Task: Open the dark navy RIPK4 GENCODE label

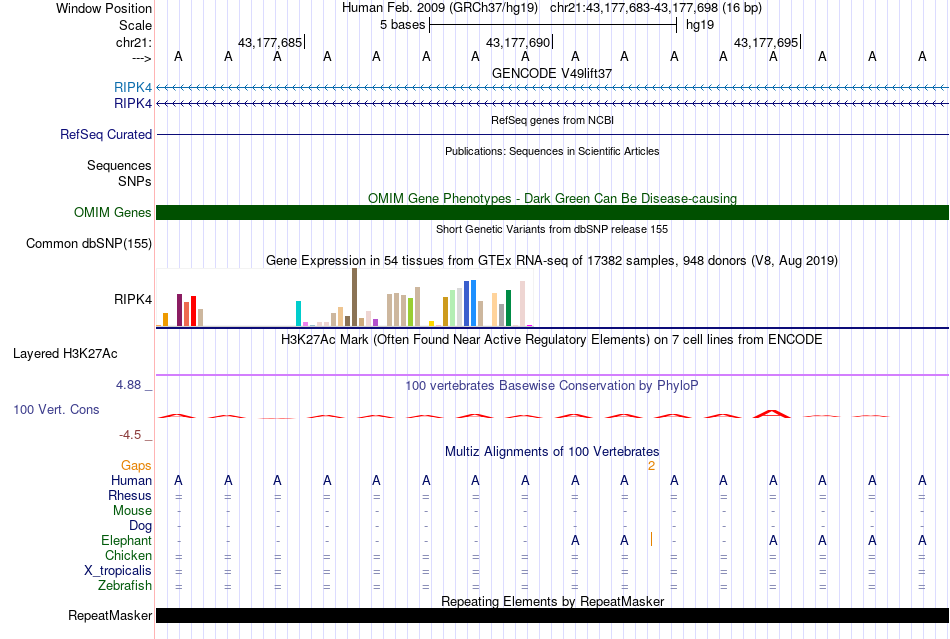Action: (x=133, y=103)
